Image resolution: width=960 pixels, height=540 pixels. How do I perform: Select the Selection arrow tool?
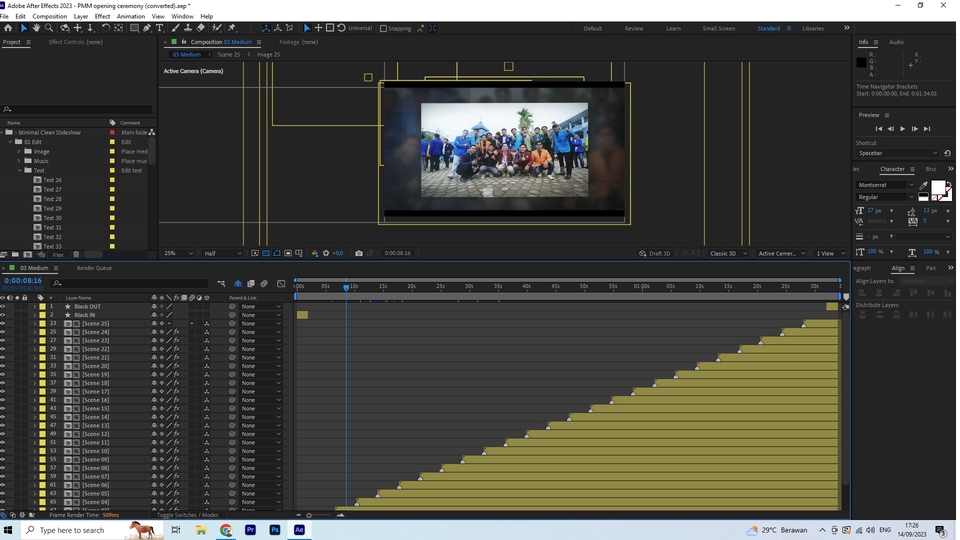click(24, 28)
